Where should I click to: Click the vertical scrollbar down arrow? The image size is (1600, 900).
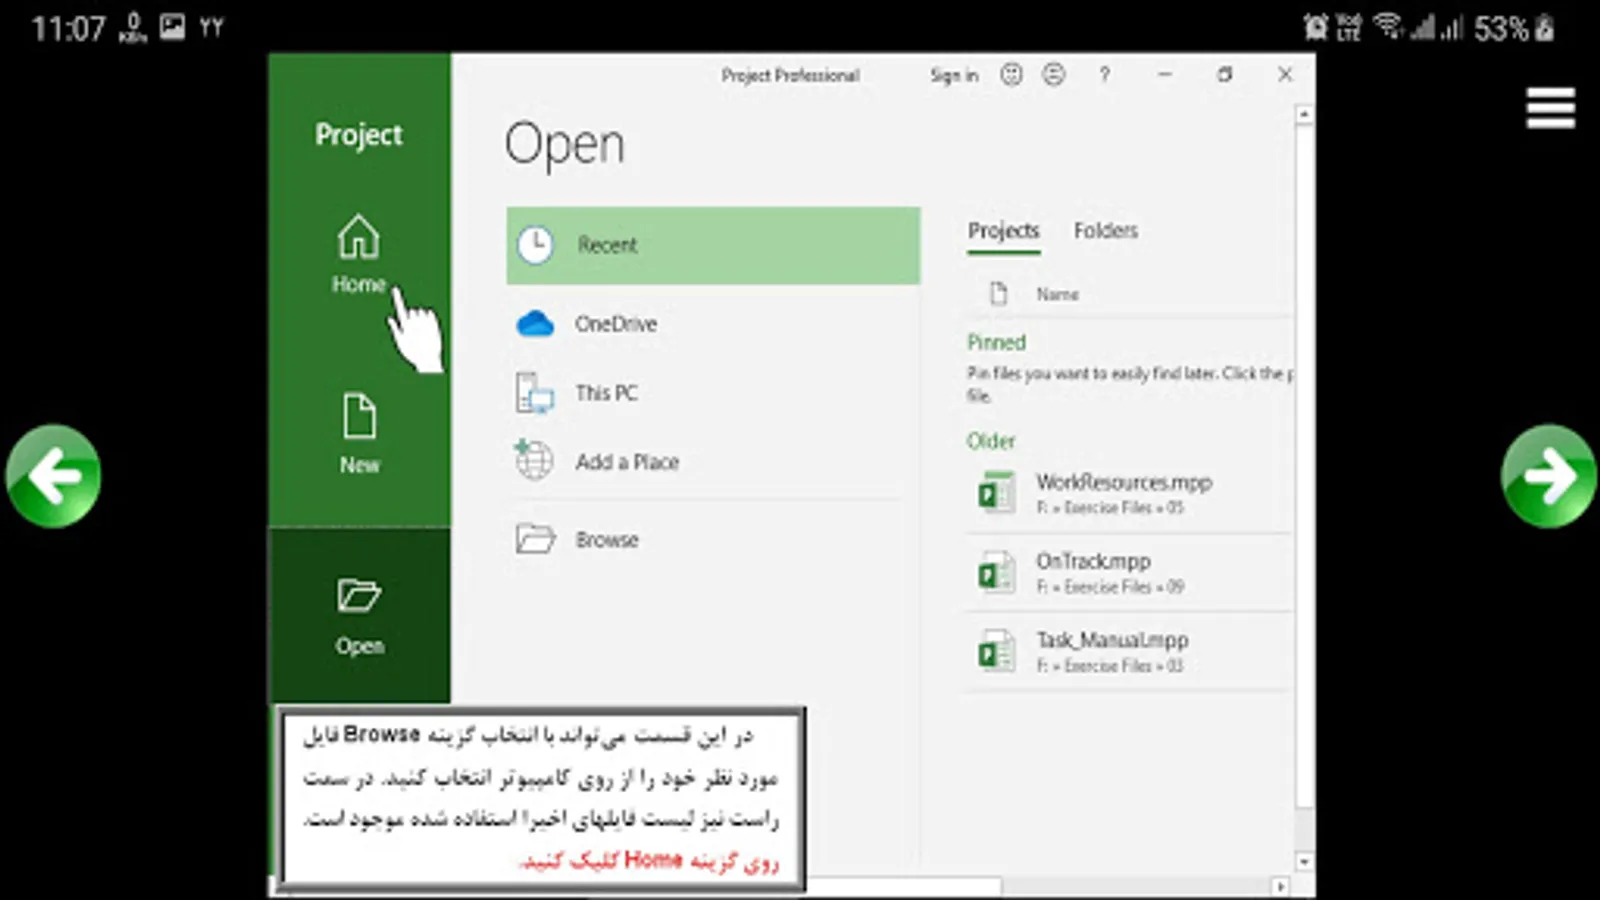pyautogui.click(x=1304, y=861)
